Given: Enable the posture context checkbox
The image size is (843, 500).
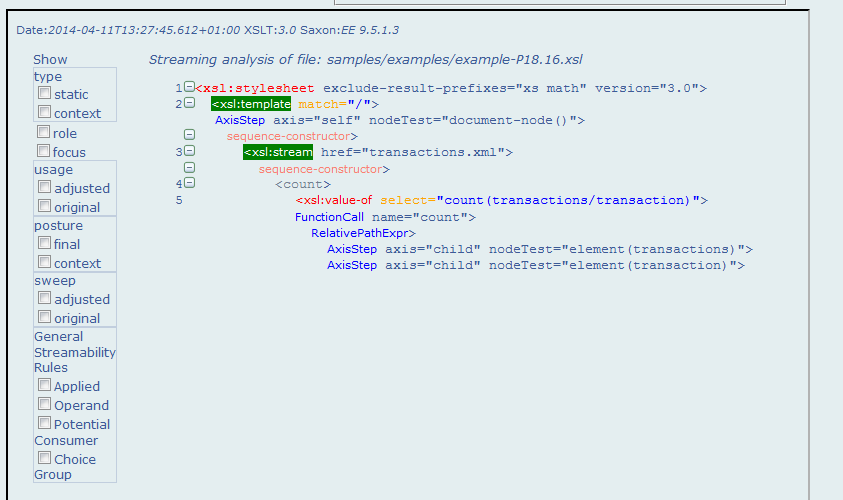Looking at the screenshot, I should coord(45,262).
